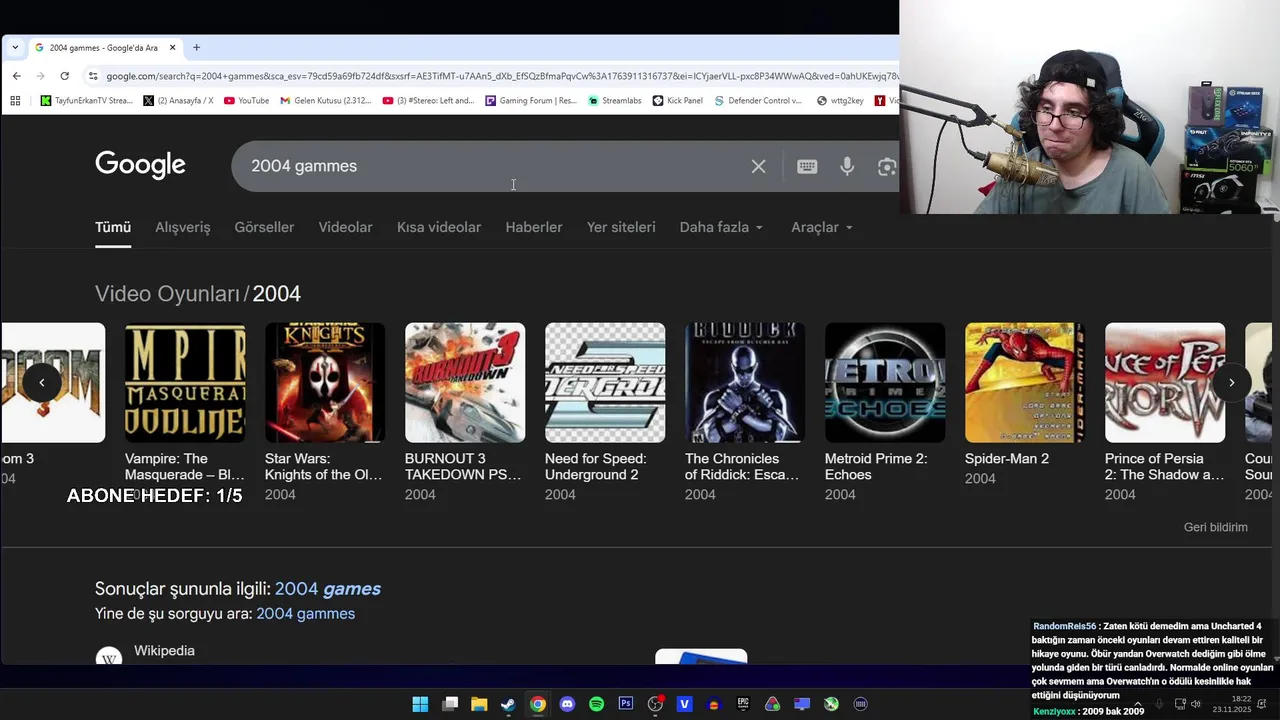Open Gelen Kutusu Gmail bookmark
Viewport: 1280px width, 720px height.
pos(325,100)
